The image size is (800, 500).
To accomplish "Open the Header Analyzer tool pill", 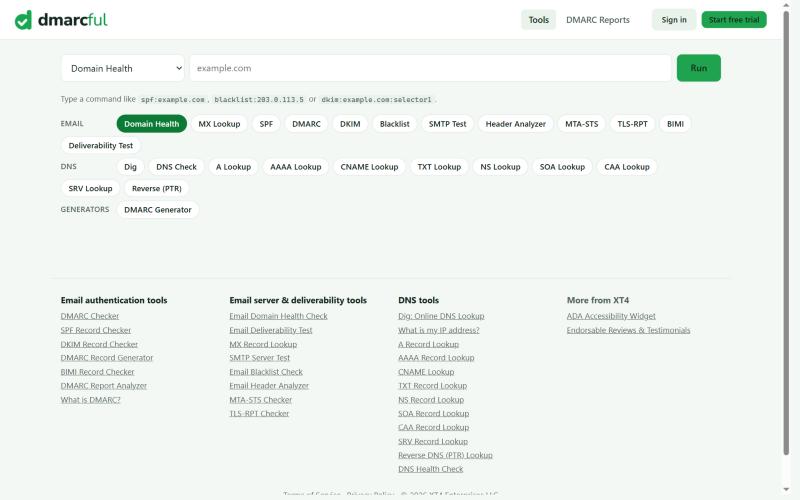I will point(515,123).
